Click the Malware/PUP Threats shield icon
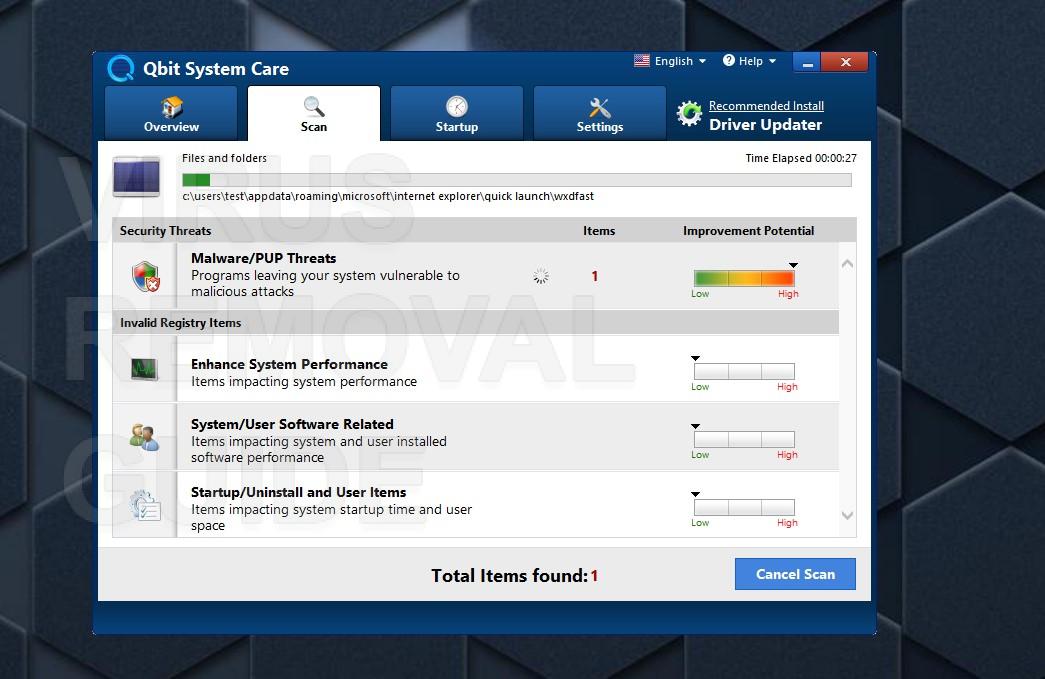 (145, 276)
